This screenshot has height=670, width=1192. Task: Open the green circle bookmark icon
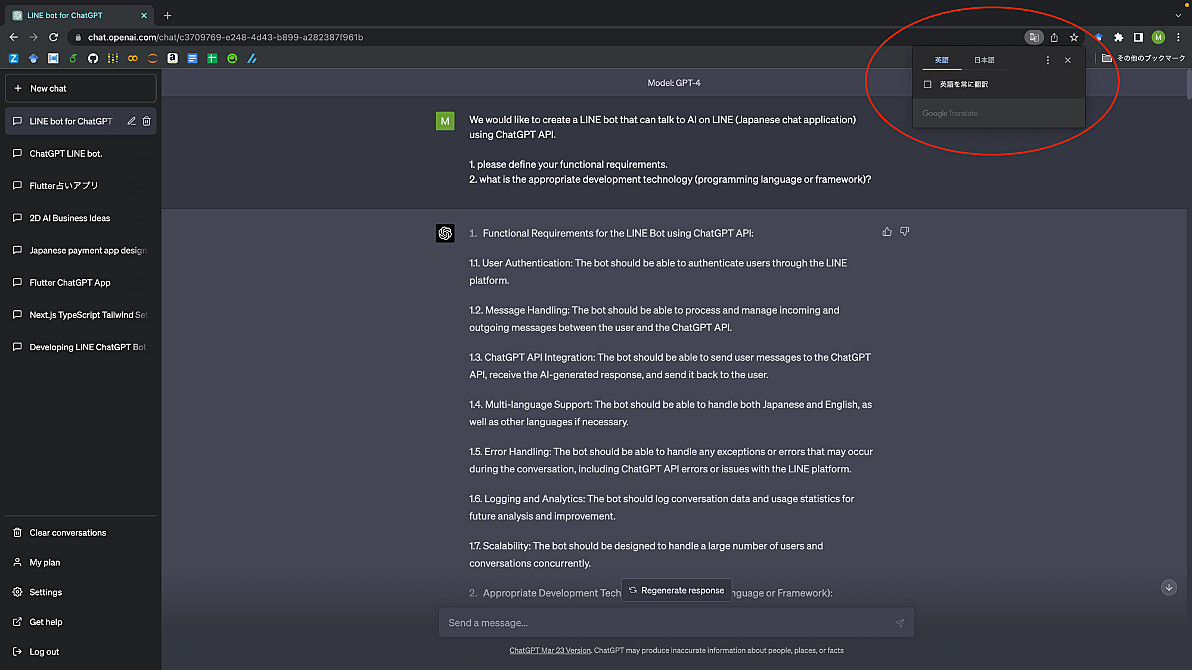click(x=232, y=58)
